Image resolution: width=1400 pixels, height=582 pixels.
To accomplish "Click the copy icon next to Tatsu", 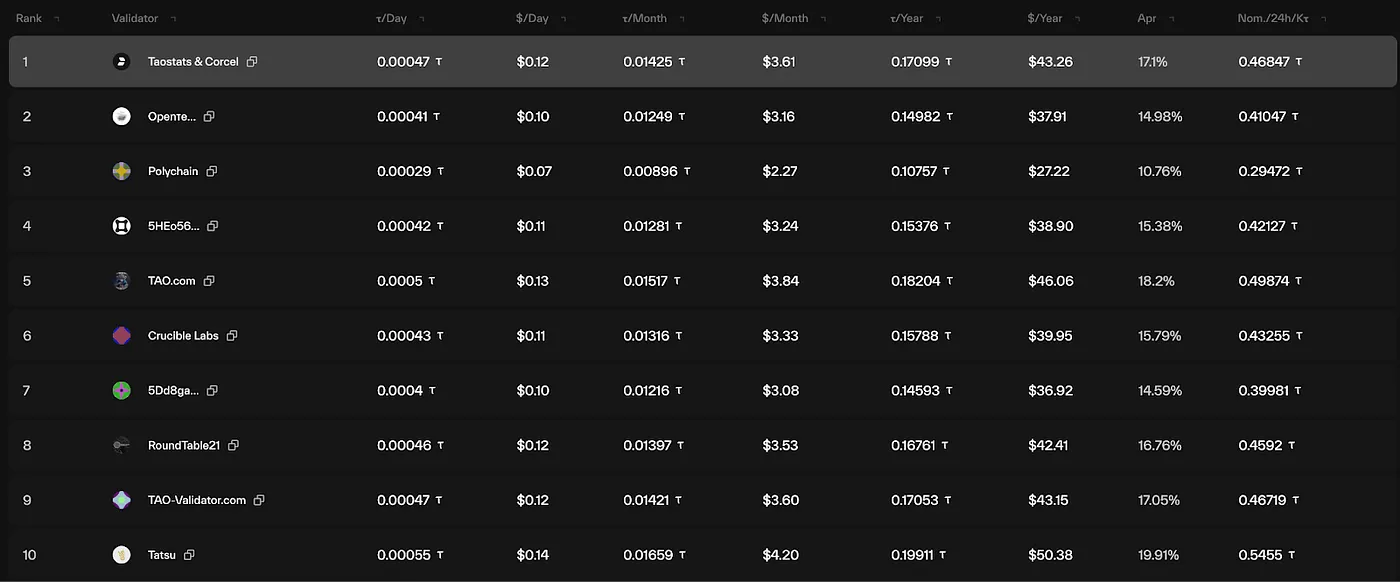I will (189, 555).
